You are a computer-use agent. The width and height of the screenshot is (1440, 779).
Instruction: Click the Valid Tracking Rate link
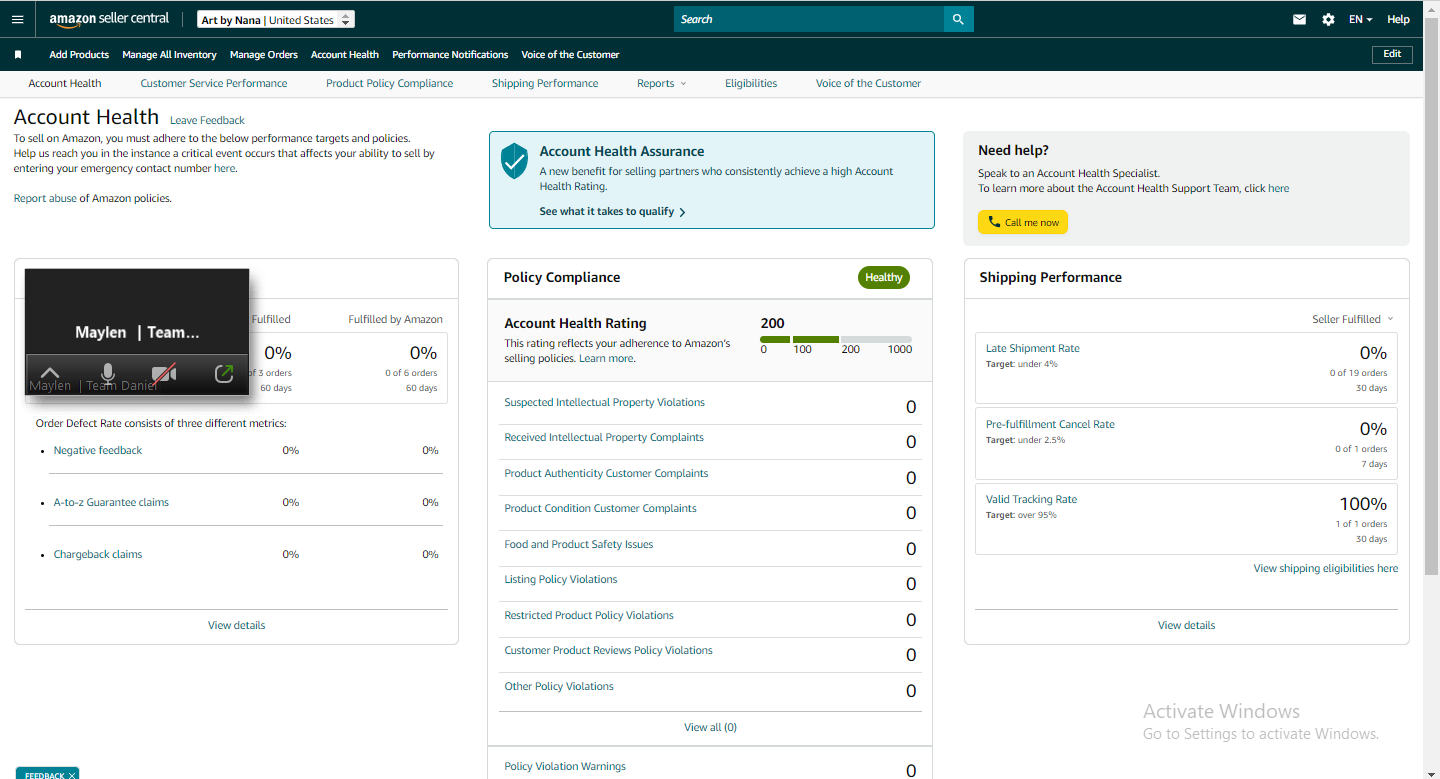pos(1031,499)
